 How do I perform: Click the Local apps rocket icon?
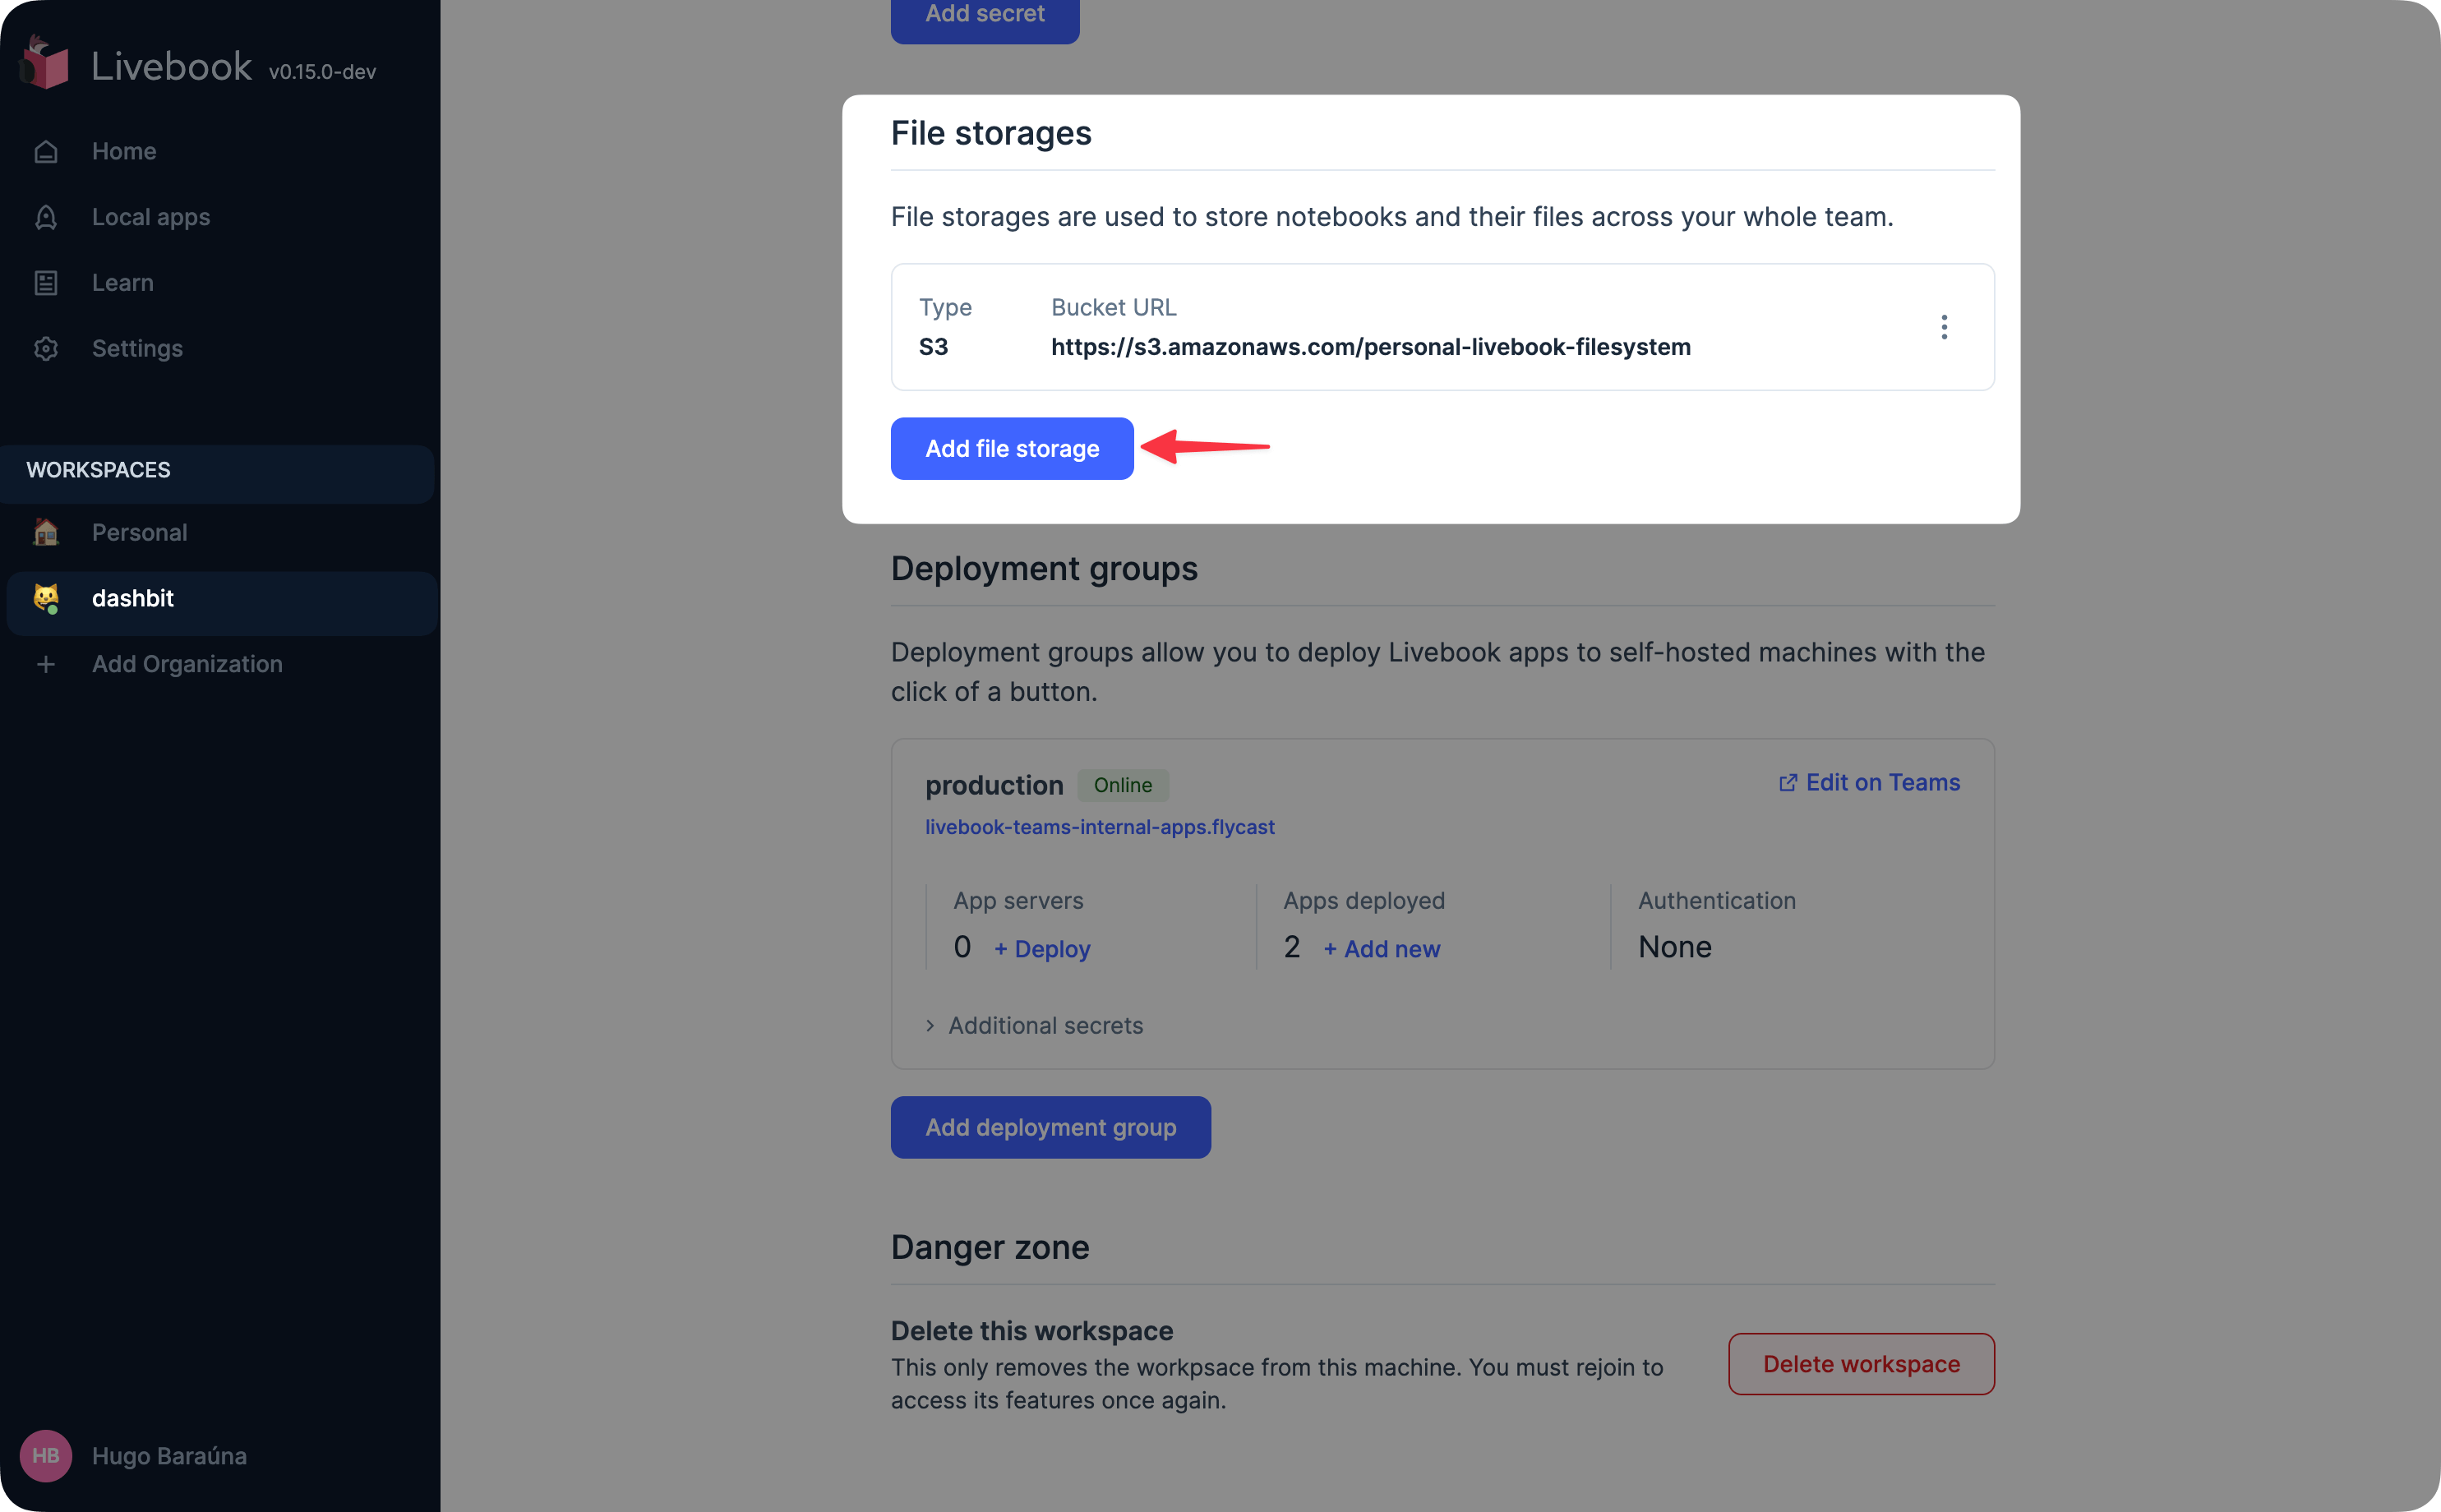[46, 217]
